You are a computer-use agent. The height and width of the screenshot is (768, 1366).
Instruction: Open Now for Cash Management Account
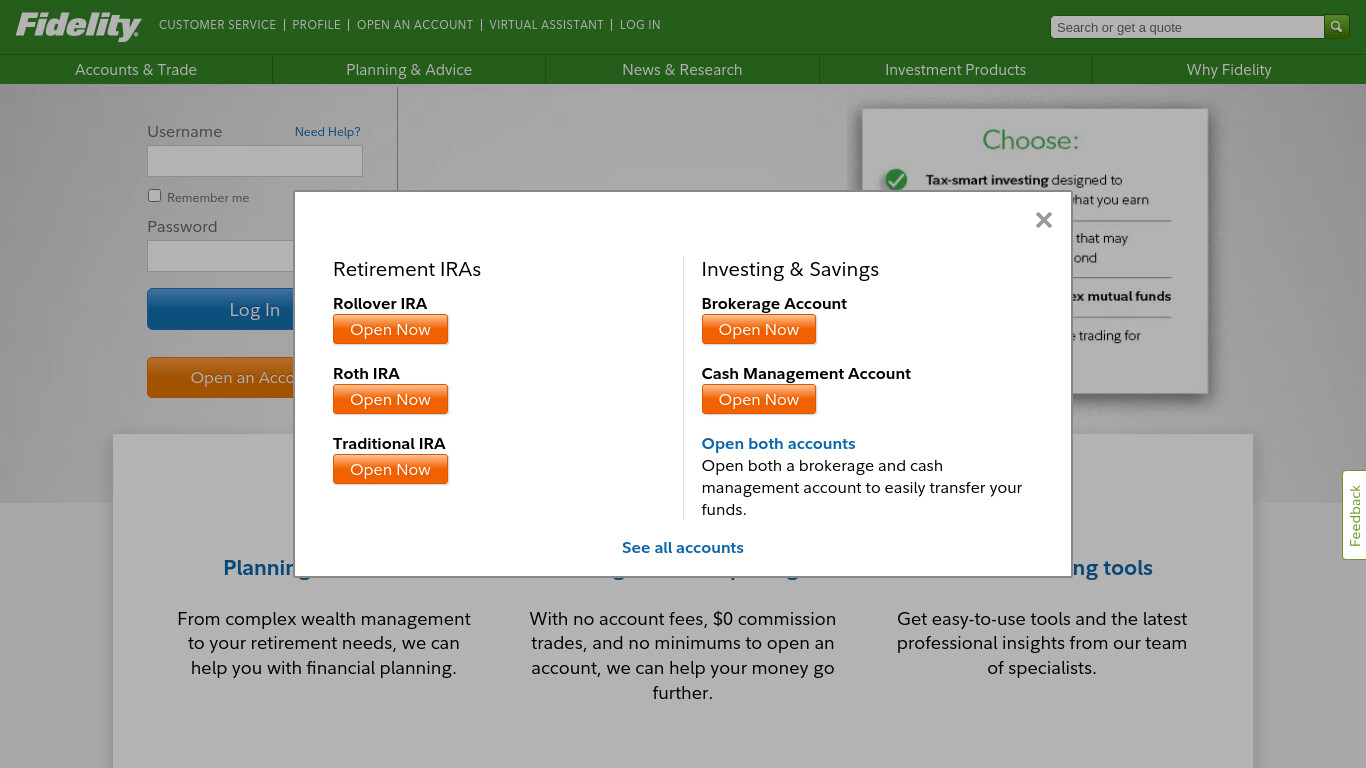pos(759,399)
